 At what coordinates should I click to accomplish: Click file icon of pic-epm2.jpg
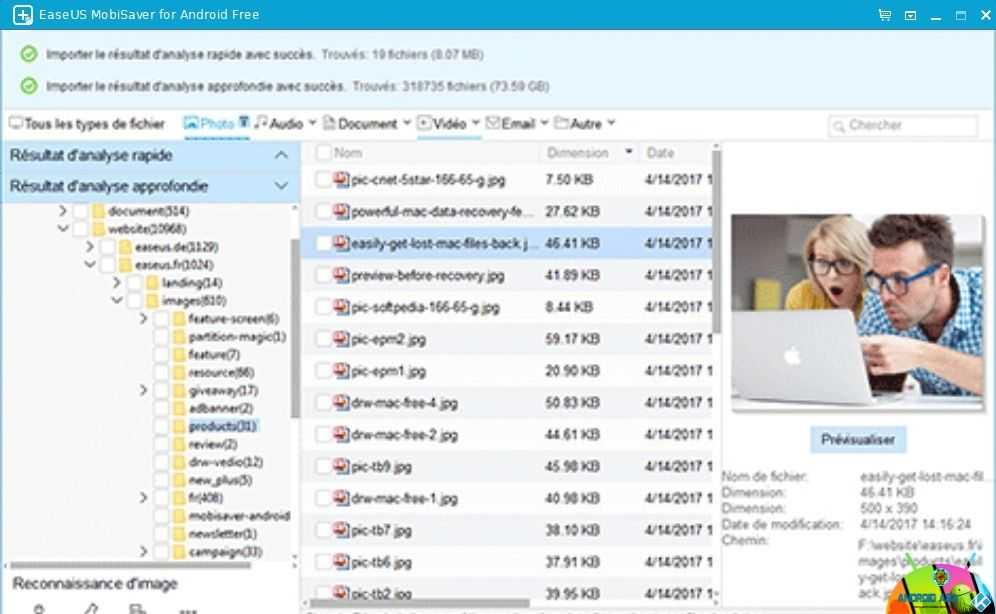coord(342,339)
